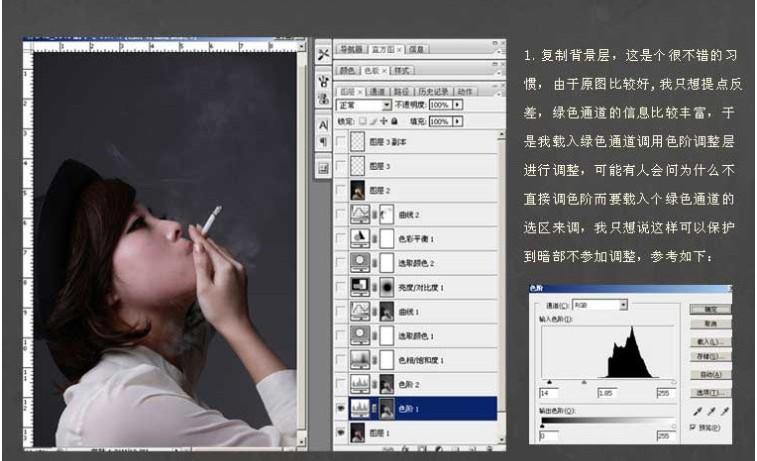Show the 亮度/对比度 1 layer
The width and height of the screenshot is (757, 461).
coord(341,287)
